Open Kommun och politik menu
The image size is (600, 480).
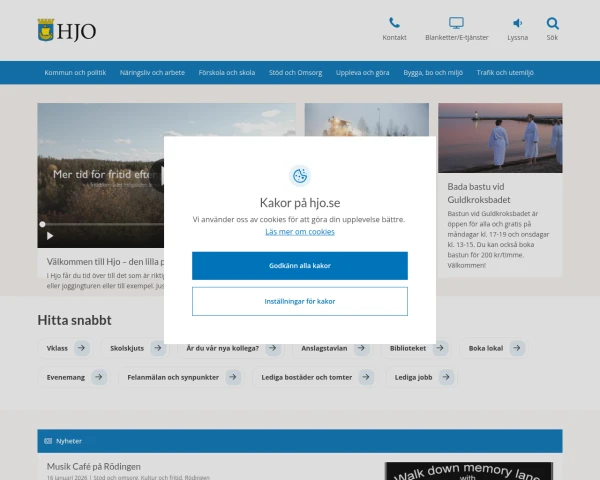pyautogui.click(x=75, y=73)
